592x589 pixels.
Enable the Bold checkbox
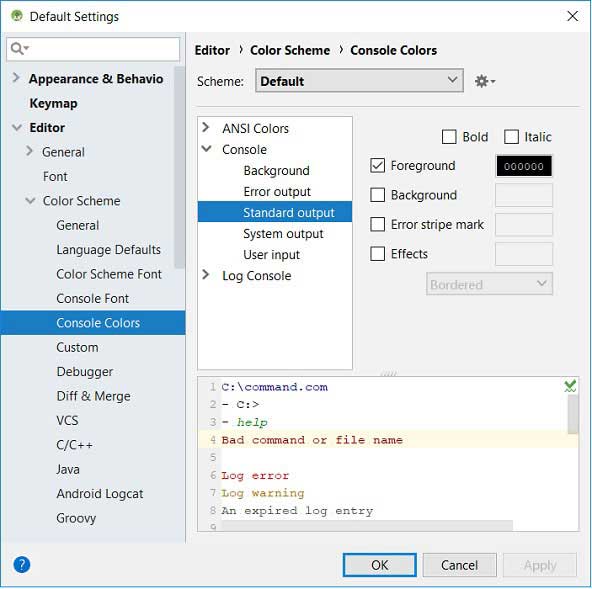coord(449,137)
